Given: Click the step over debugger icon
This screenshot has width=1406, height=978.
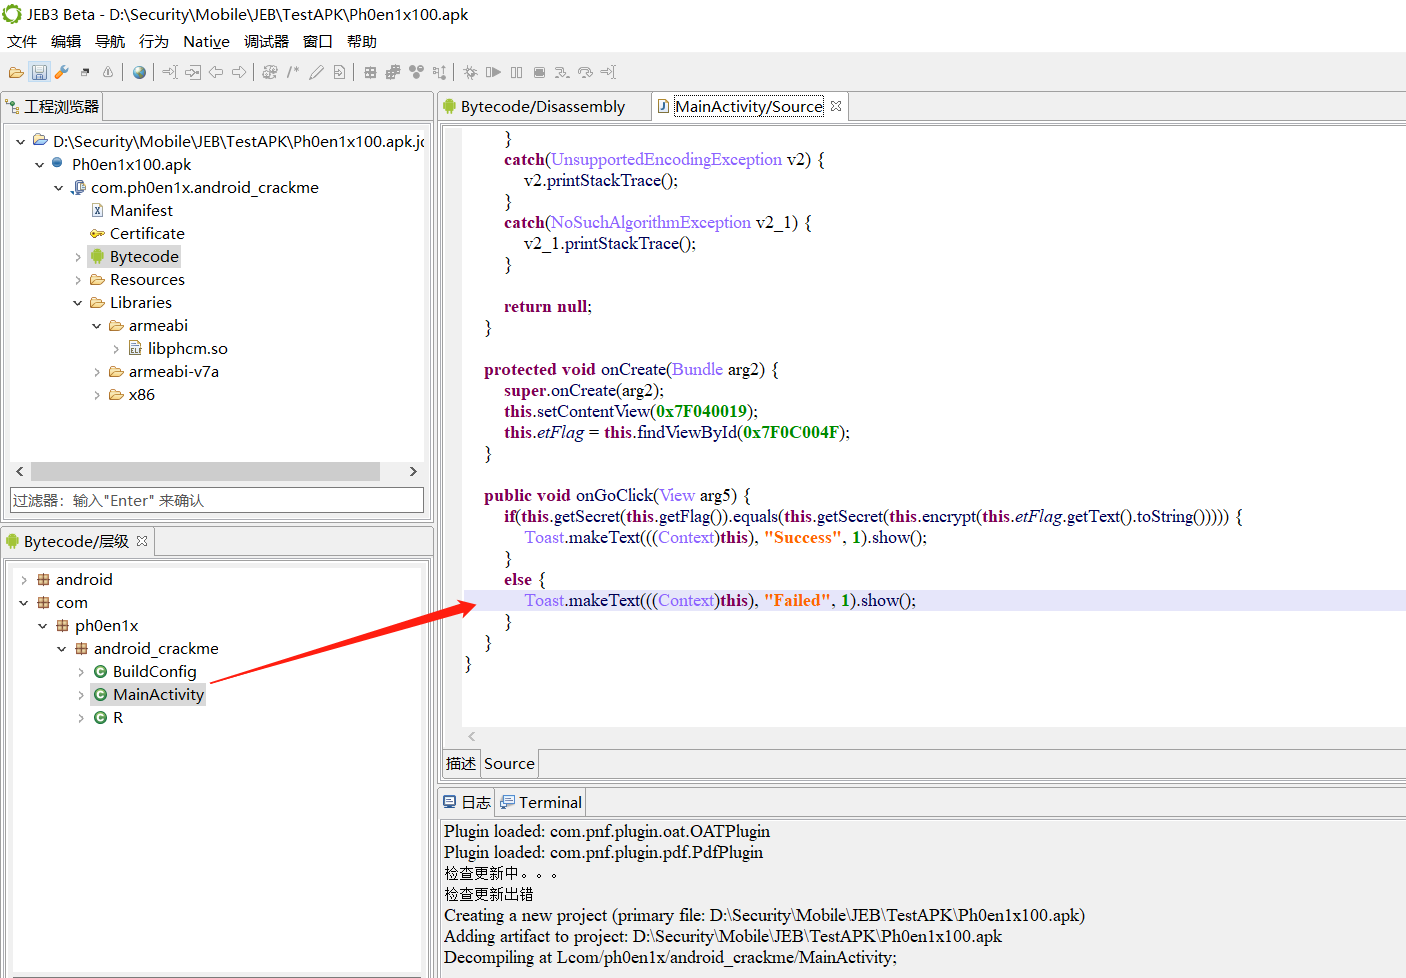Looking at the screenshot, I should tap(585, 72).
